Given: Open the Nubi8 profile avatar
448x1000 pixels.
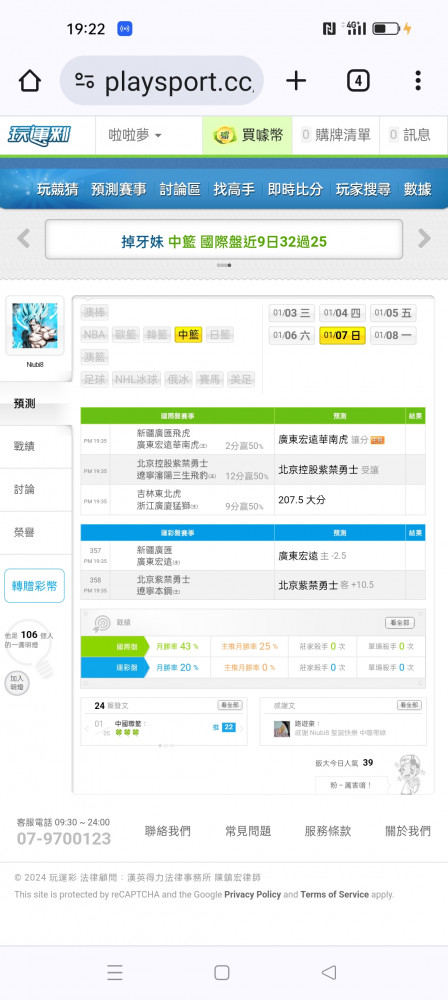Looking at the screenshot, I should 34,325.
